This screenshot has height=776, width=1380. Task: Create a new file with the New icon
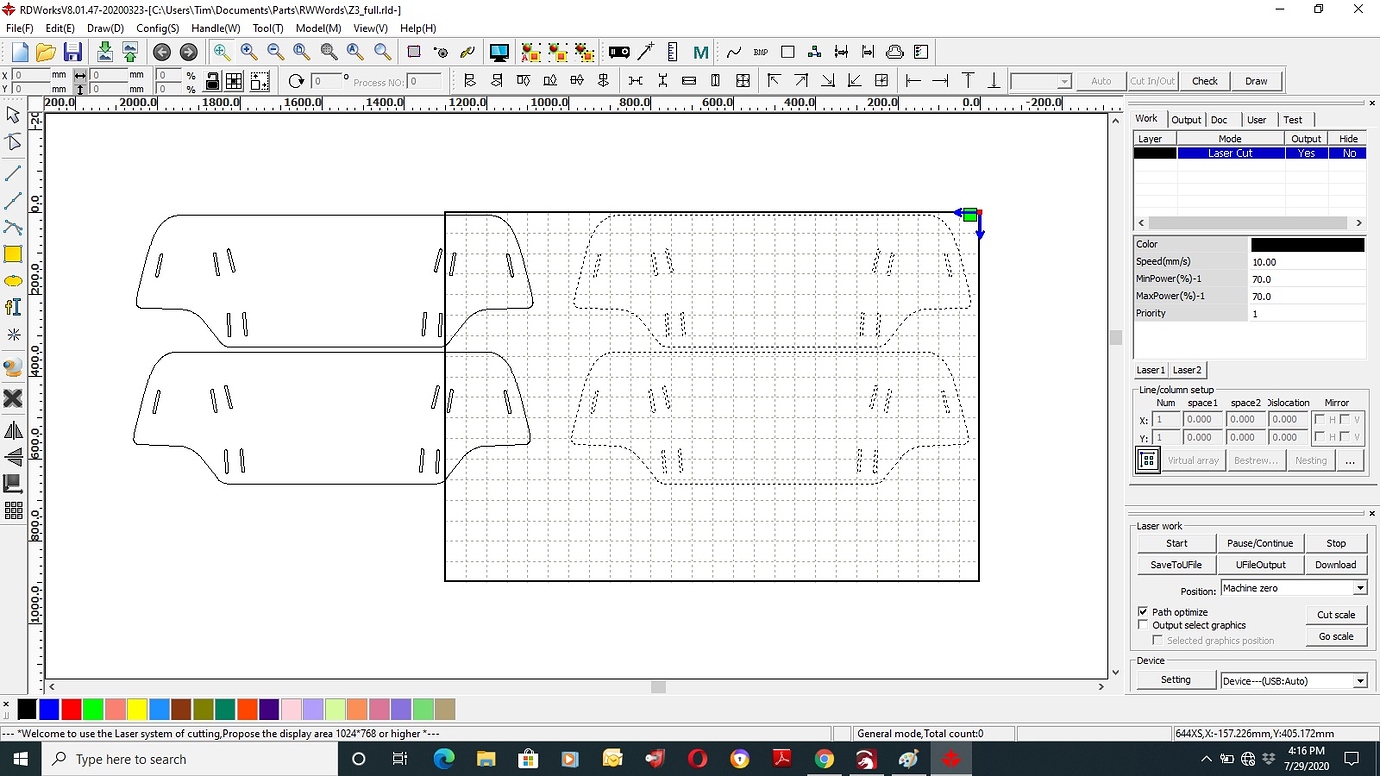pyautogui.click(x=20, y=52)
